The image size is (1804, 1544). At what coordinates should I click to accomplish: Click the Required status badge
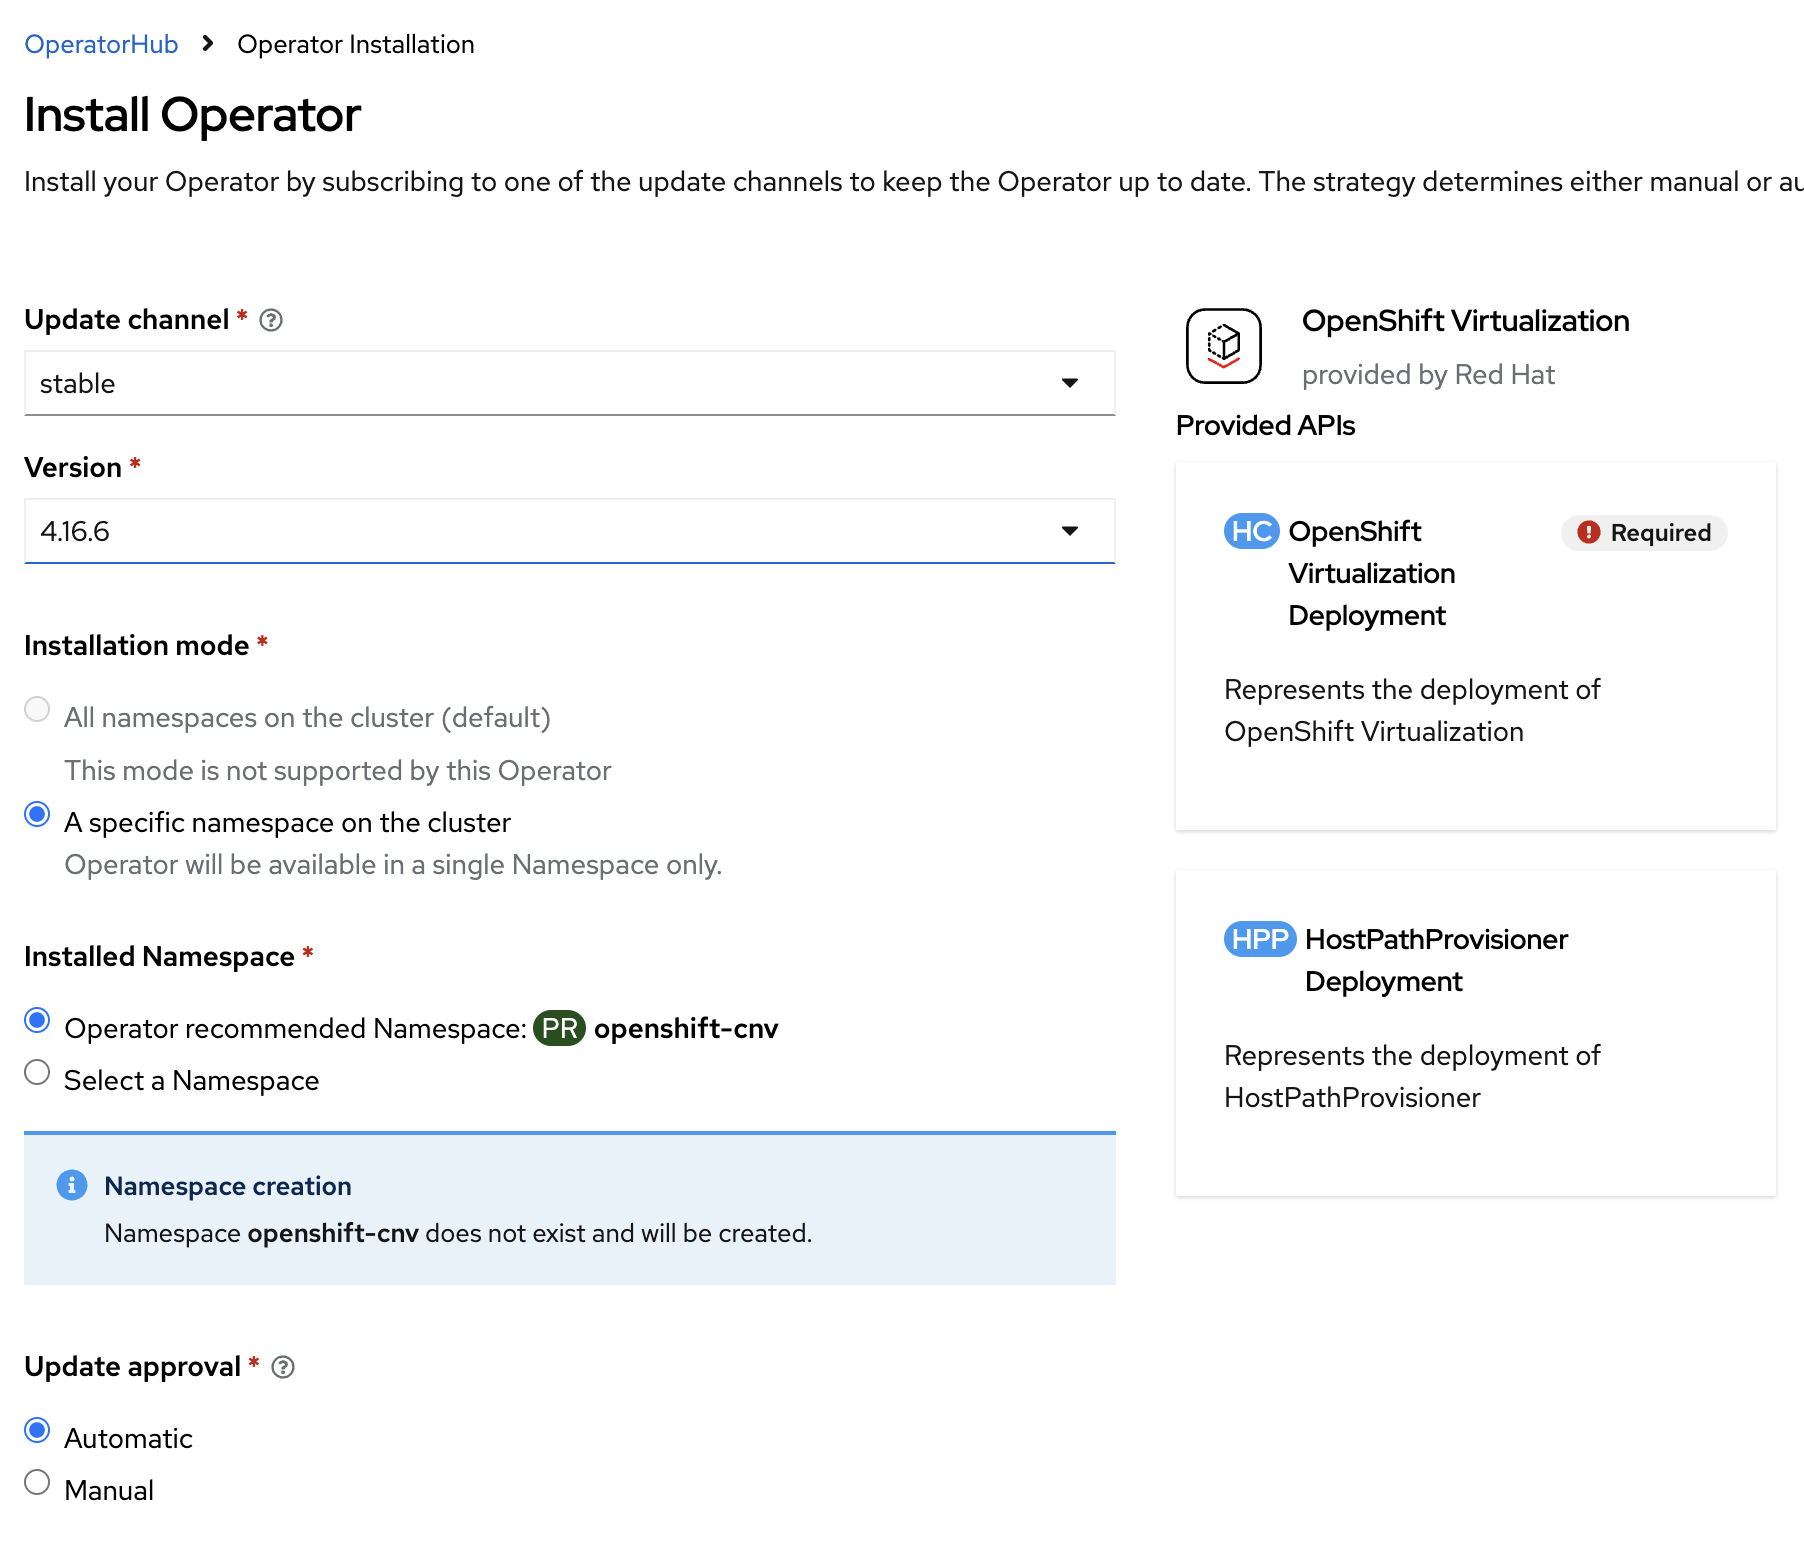(x=1645, y=532)
